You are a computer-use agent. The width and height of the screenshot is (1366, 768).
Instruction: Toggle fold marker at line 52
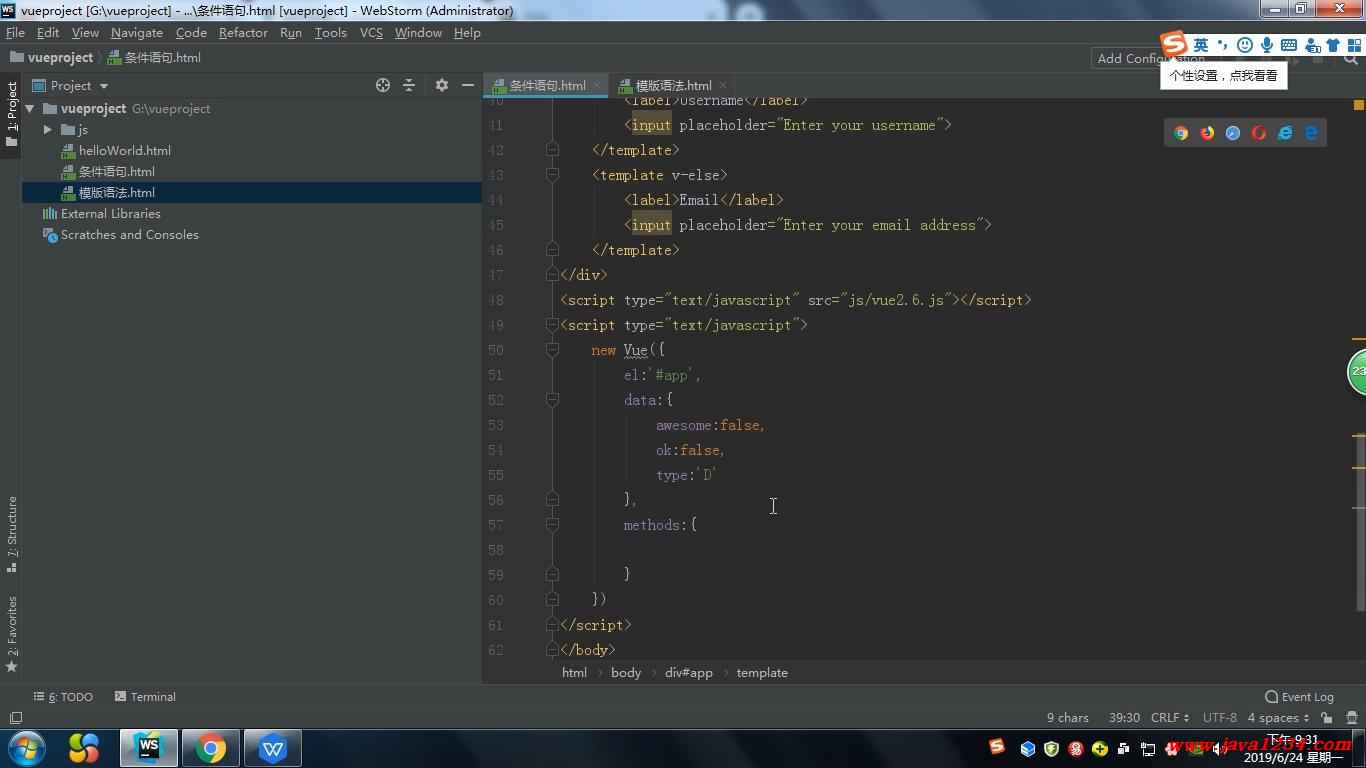552,399
